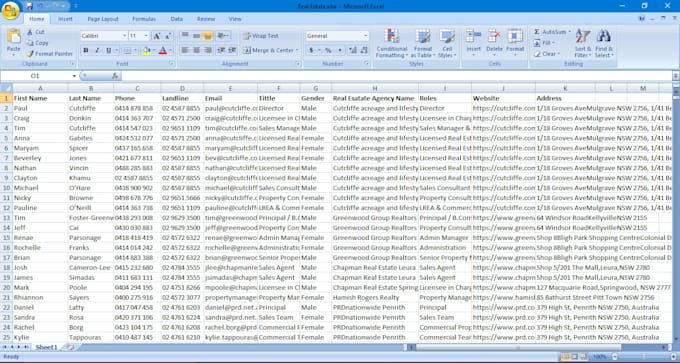Screen dimensions: 680x363
Task: Apply Percent Style format
Action: pos(328,50)
